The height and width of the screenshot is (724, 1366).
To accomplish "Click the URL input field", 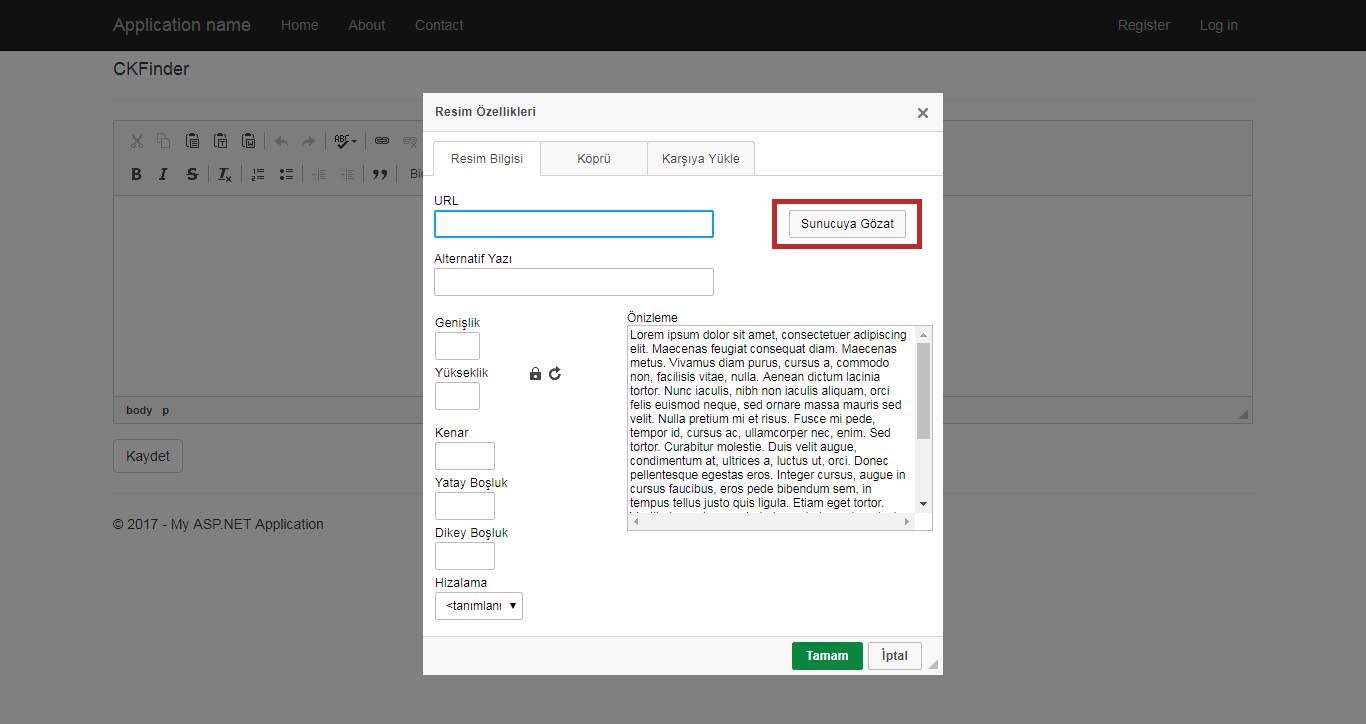I will click(573, 224).
